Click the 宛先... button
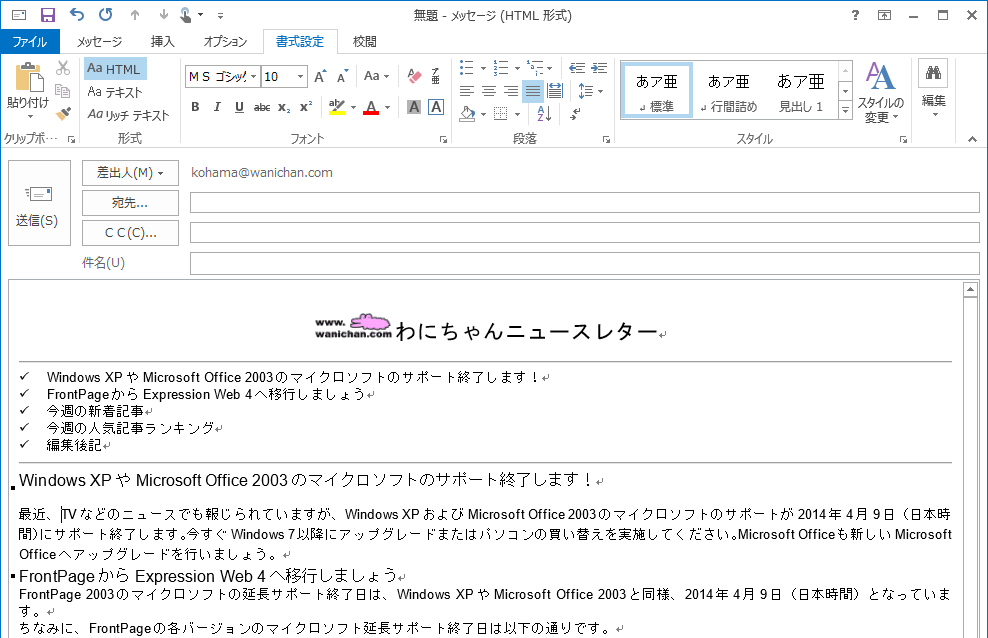The image size is (988, 638). tap(130, 203)
